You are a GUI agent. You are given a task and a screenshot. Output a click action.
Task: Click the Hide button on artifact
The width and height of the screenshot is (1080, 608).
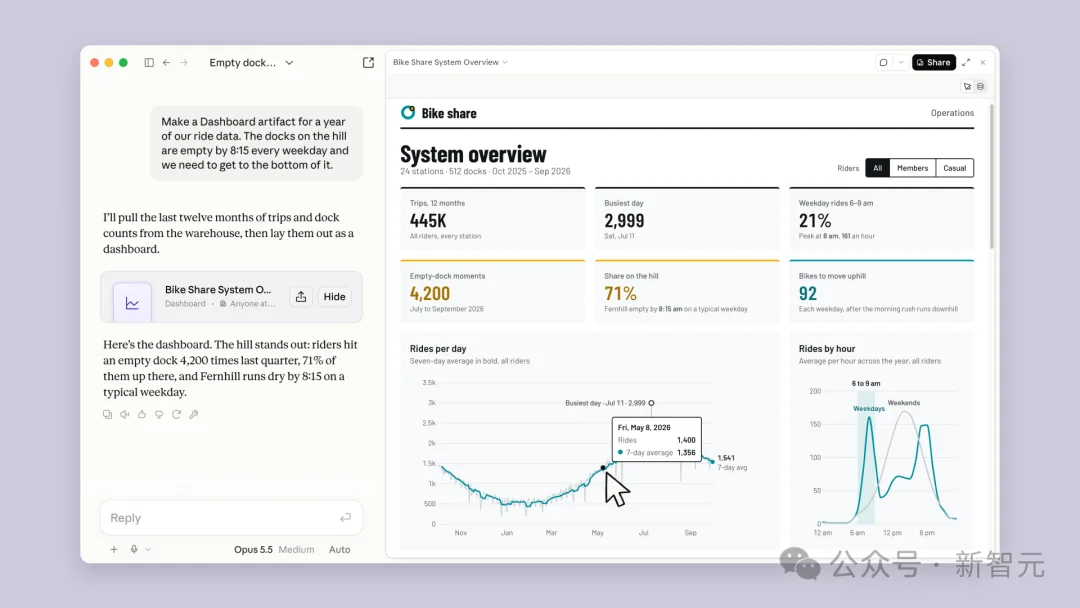coord(335,297)
